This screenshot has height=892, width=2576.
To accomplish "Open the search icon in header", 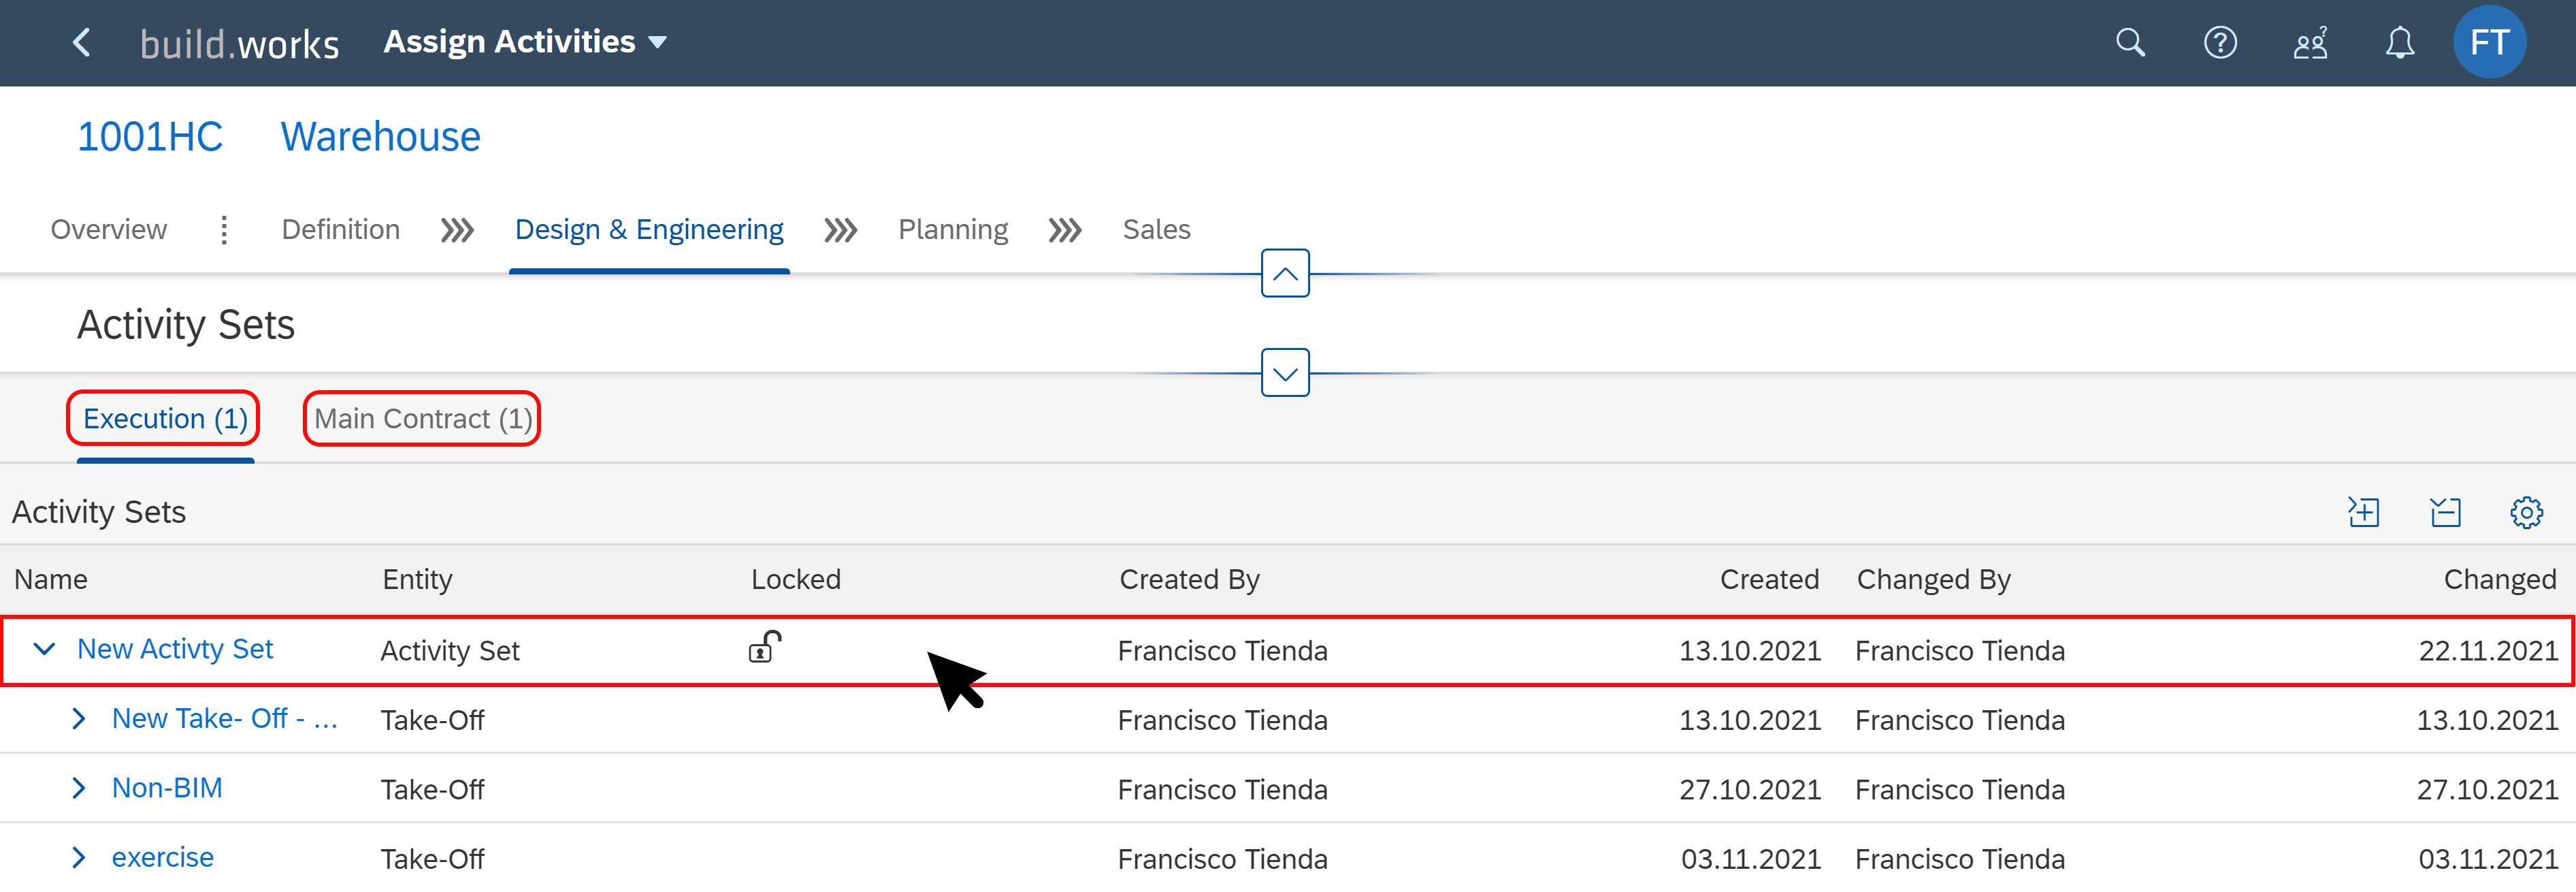I will coord(2130,43).
